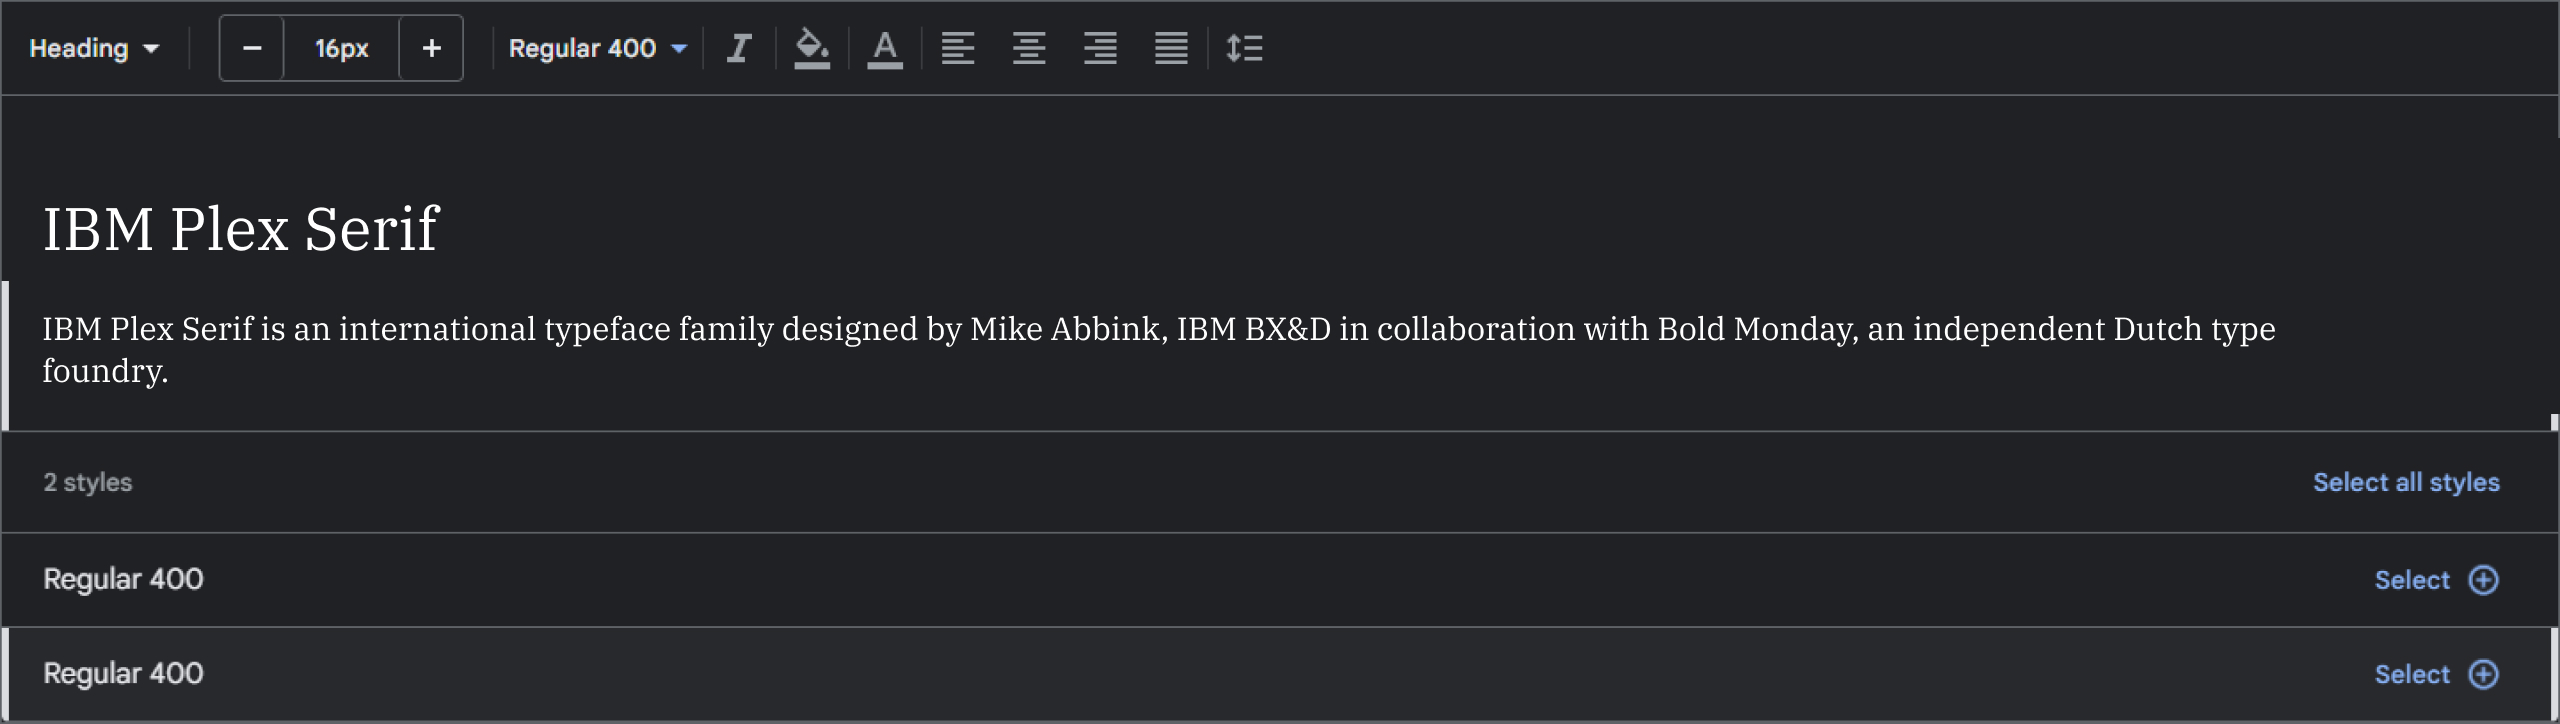Justify the text
Image resolution: width=2560 pixels, height=724 pixels.
pos(1171,48)
